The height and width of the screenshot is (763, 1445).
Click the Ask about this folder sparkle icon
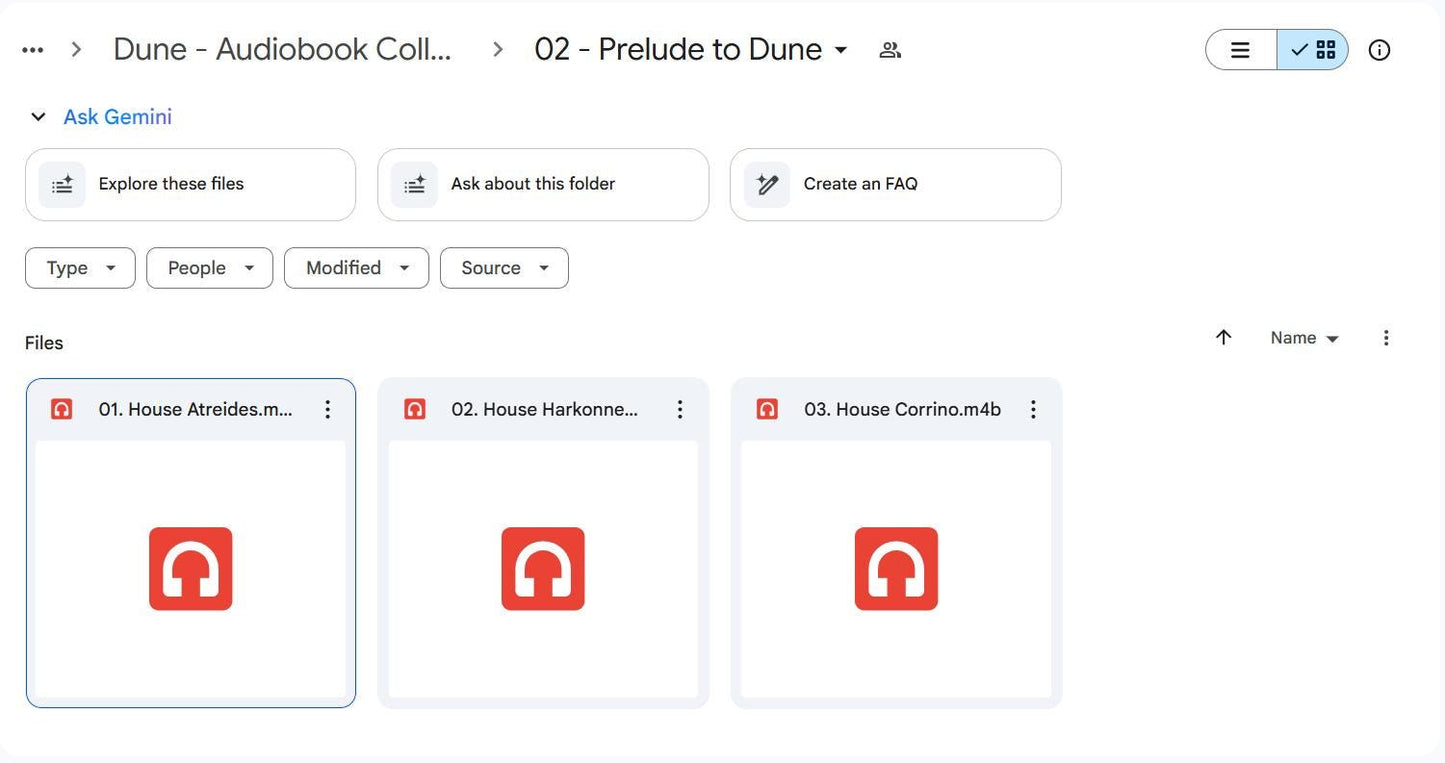point(414,184)
